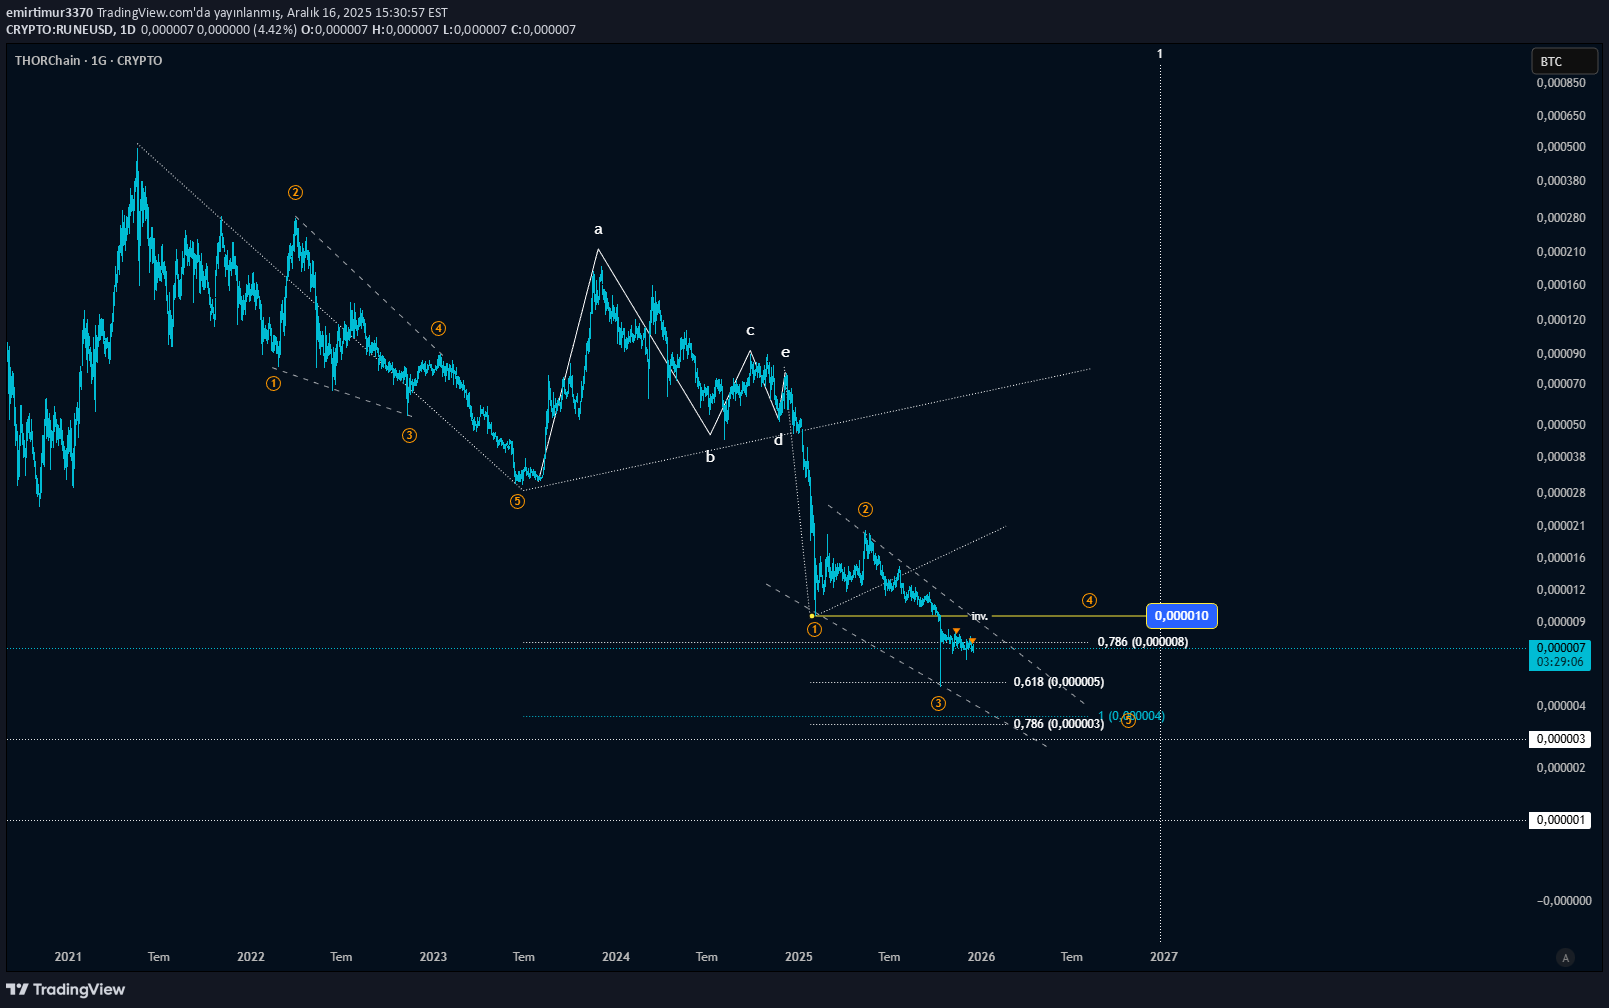This screenshot has width=1609, height=1008.
Task: Click the "inv." label on the yellow line
Action: [x=979, y=616]
